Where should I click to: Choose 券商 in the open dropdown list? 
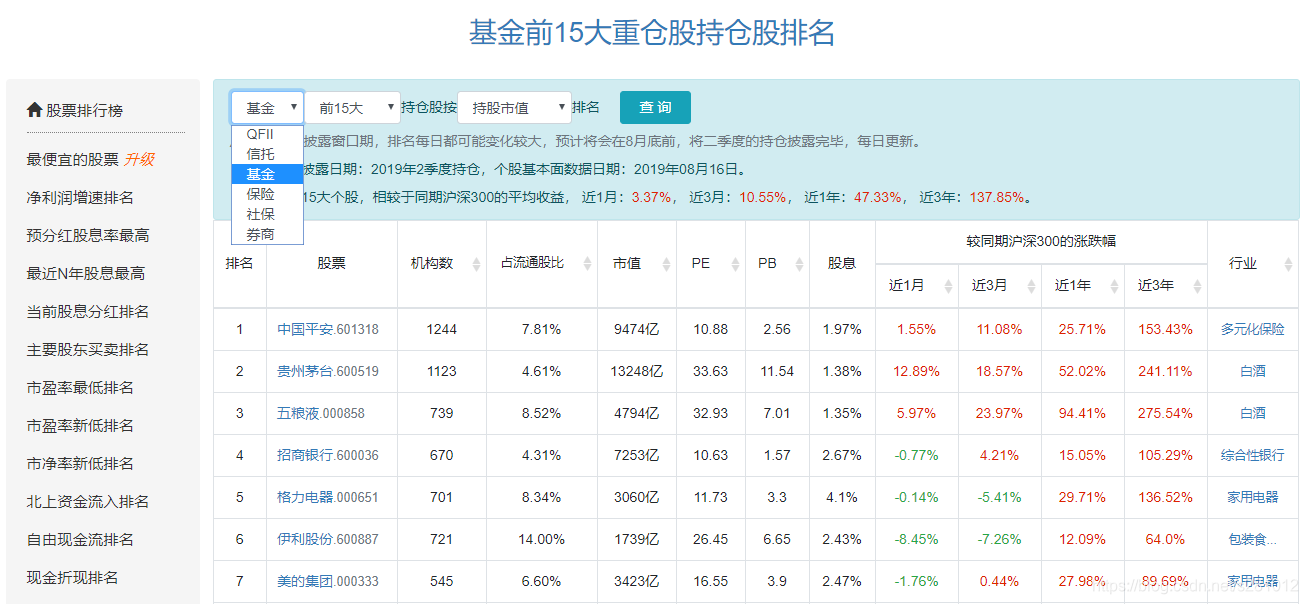pos(267,234)
